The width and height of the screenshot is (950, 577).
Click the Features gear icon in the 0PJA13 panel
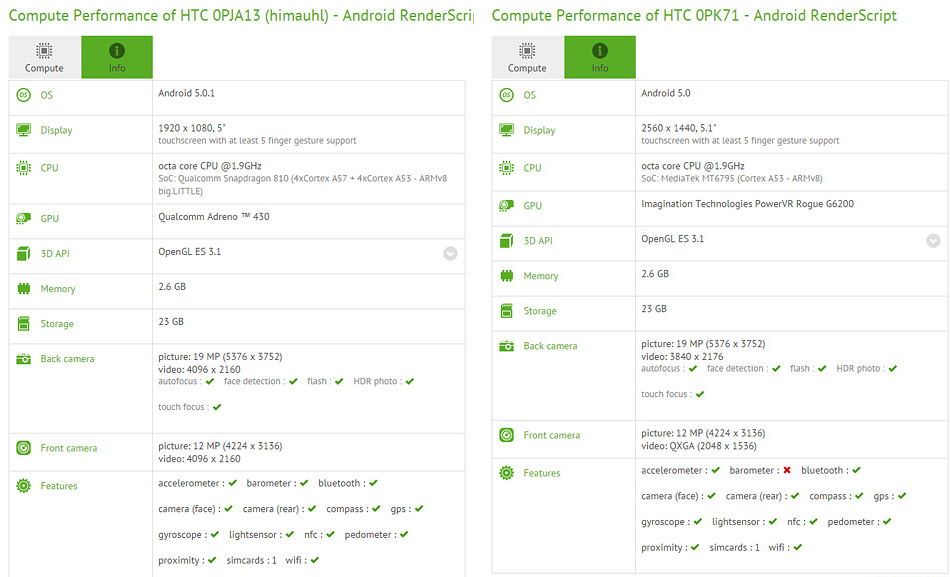click(x=24, y=485)
